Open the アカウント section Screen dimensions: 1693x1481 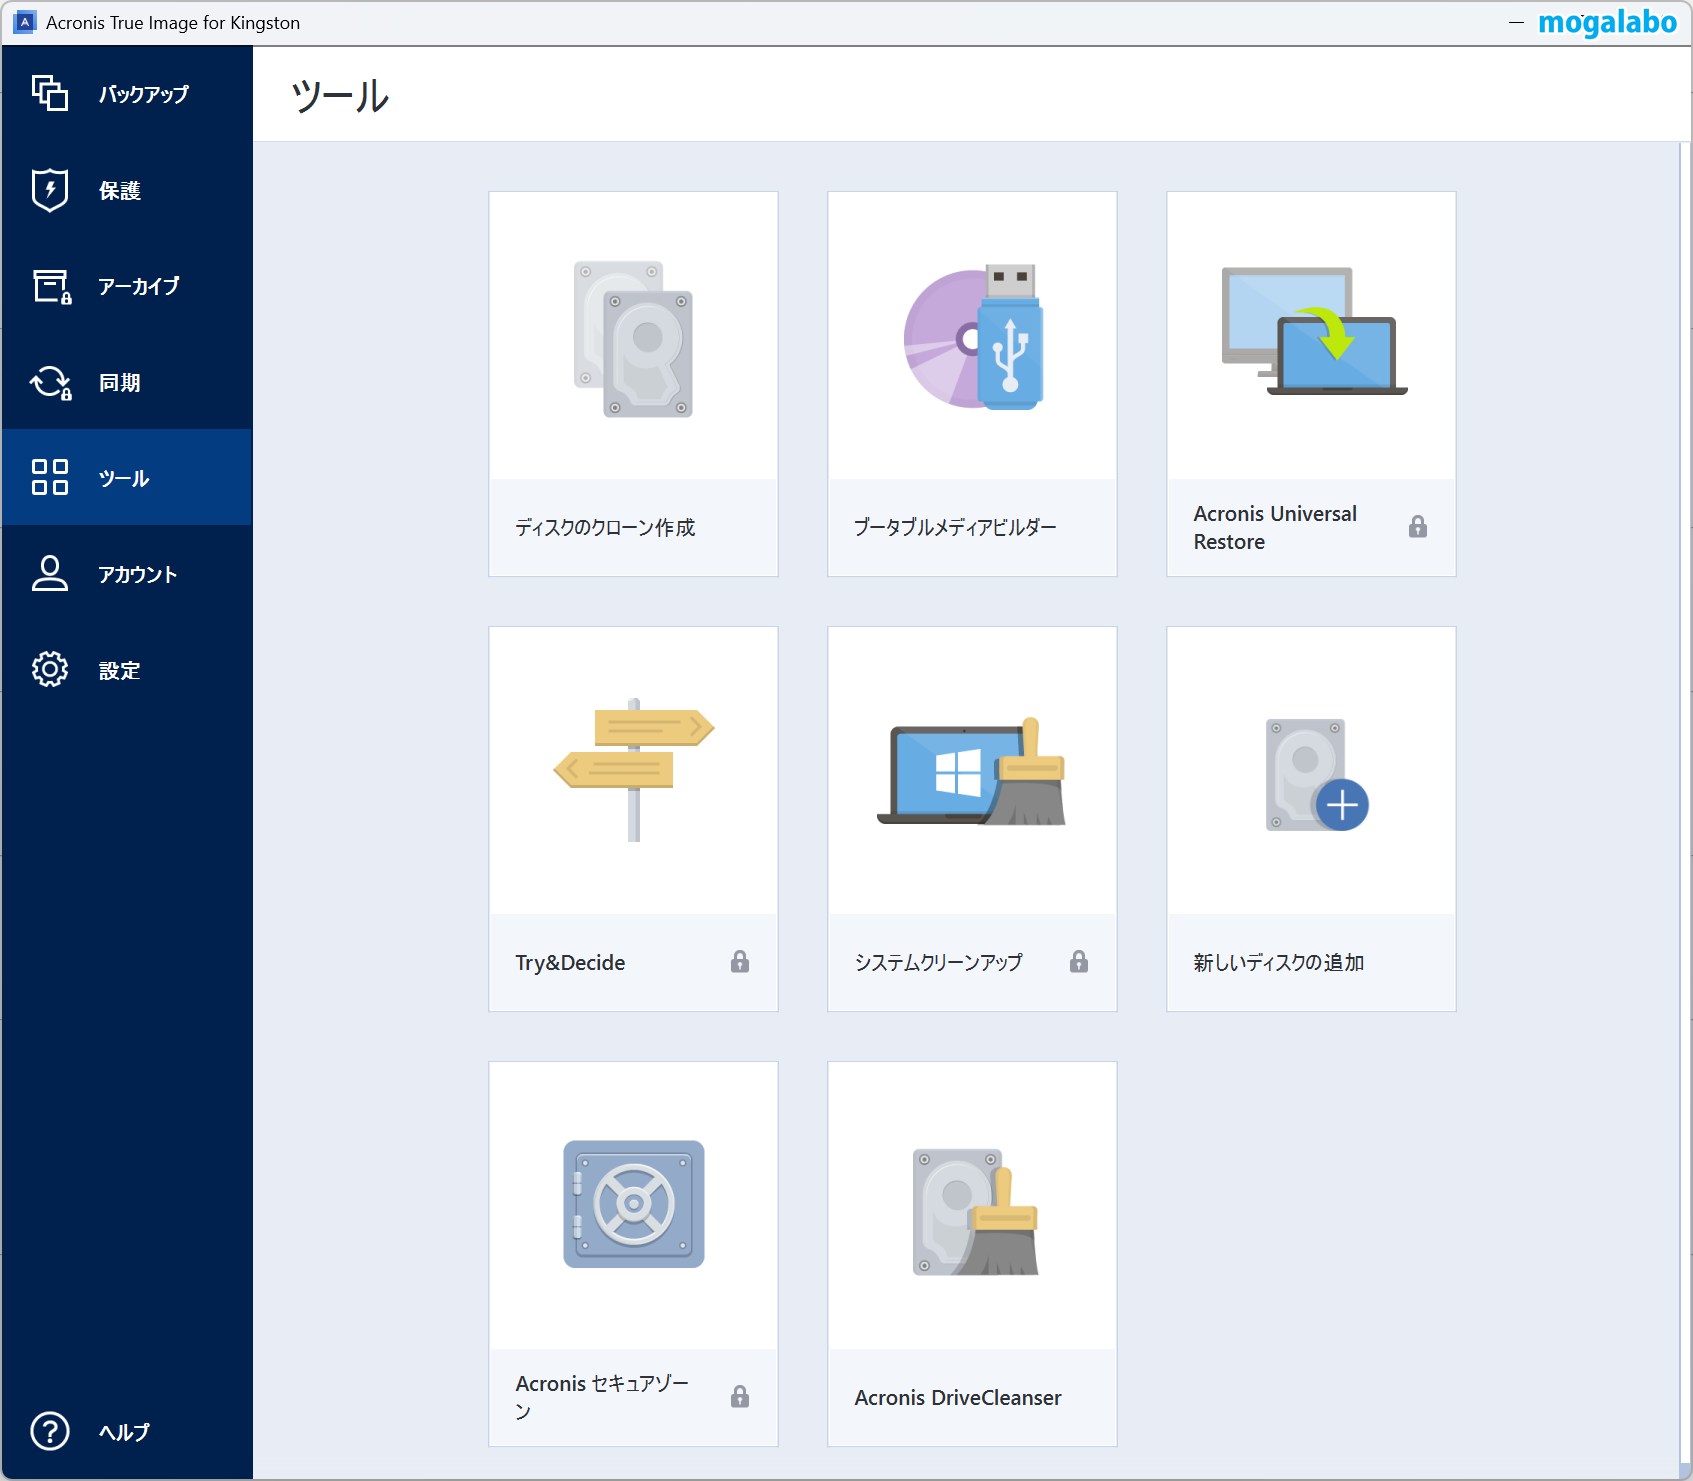coord(126,574)
